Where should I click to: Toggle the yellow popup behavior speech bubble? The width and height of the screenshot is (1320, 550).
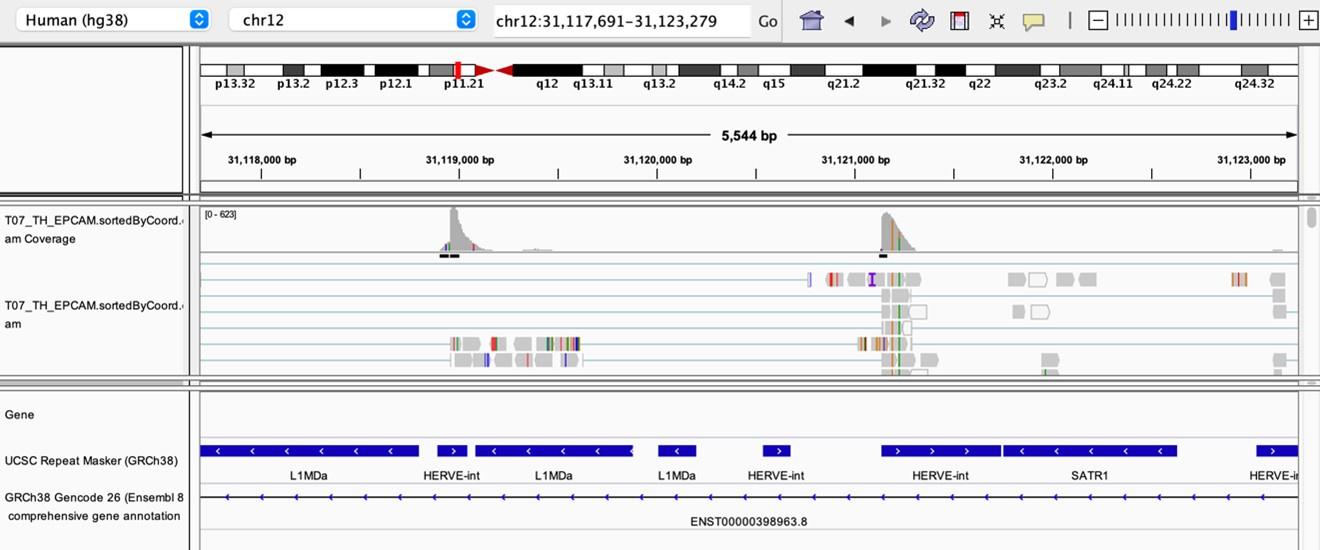(1033, 21)
